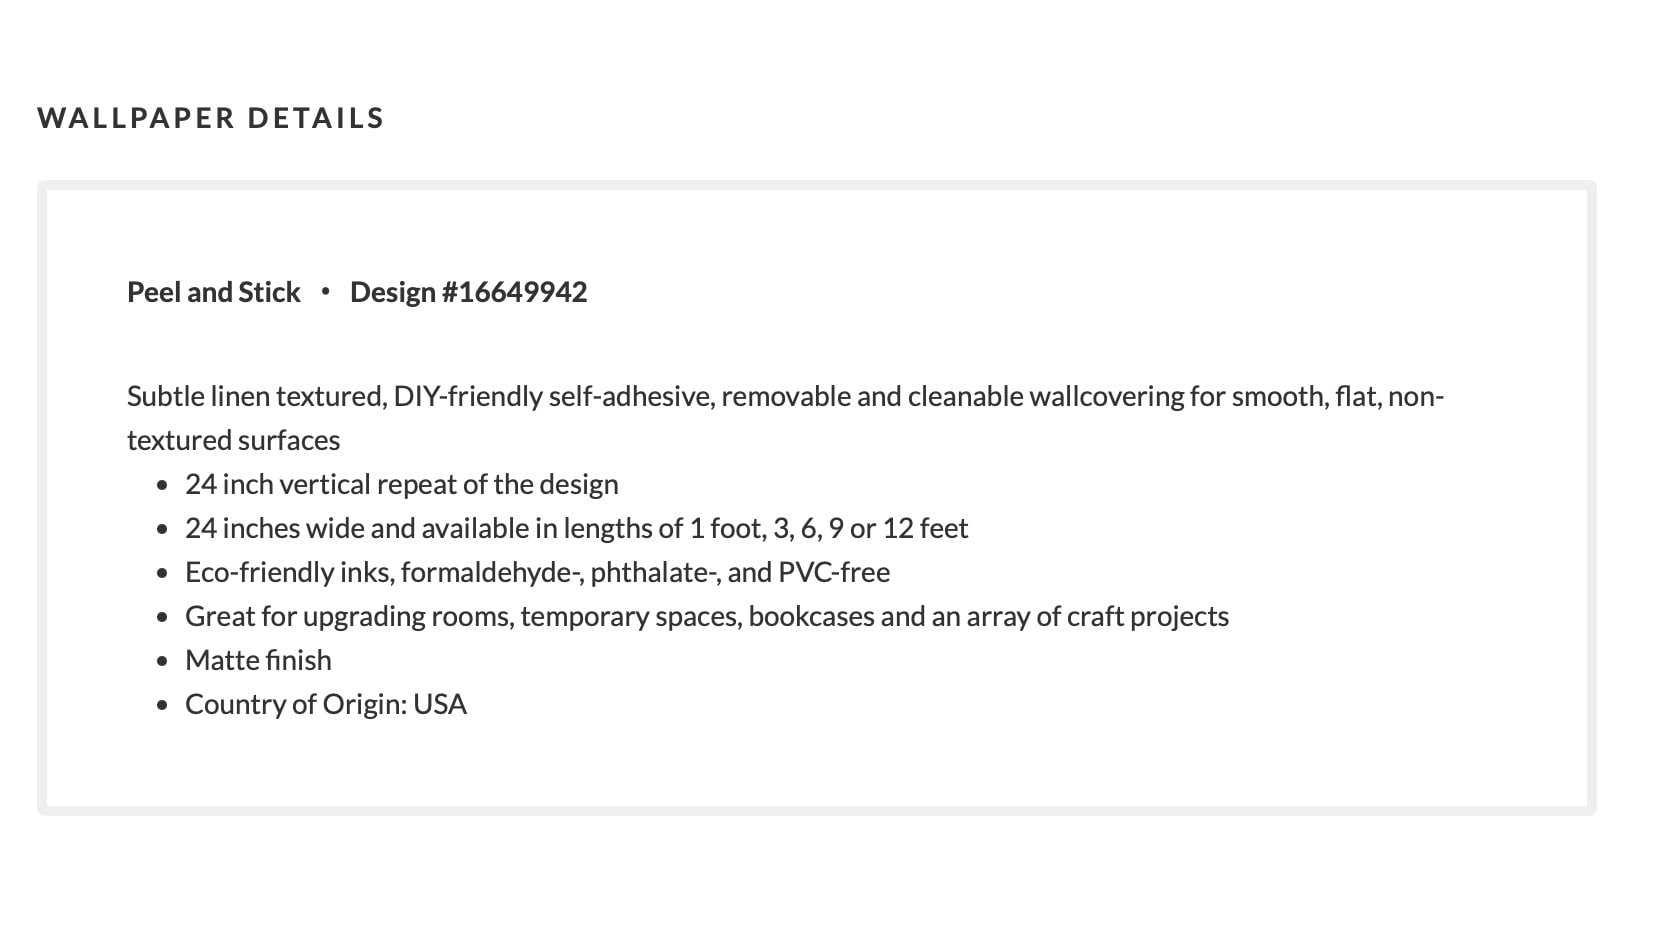Screen dimensions: 1658x930
Task: Click the 'textured surfaces' text line
Action: tap(233, 441)
